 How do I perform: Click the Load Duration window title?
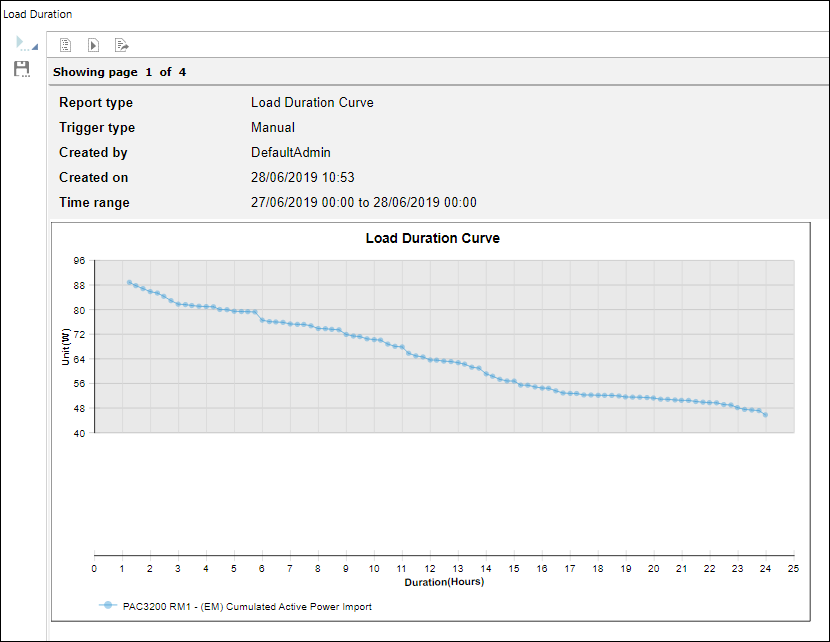coord(38,14)
